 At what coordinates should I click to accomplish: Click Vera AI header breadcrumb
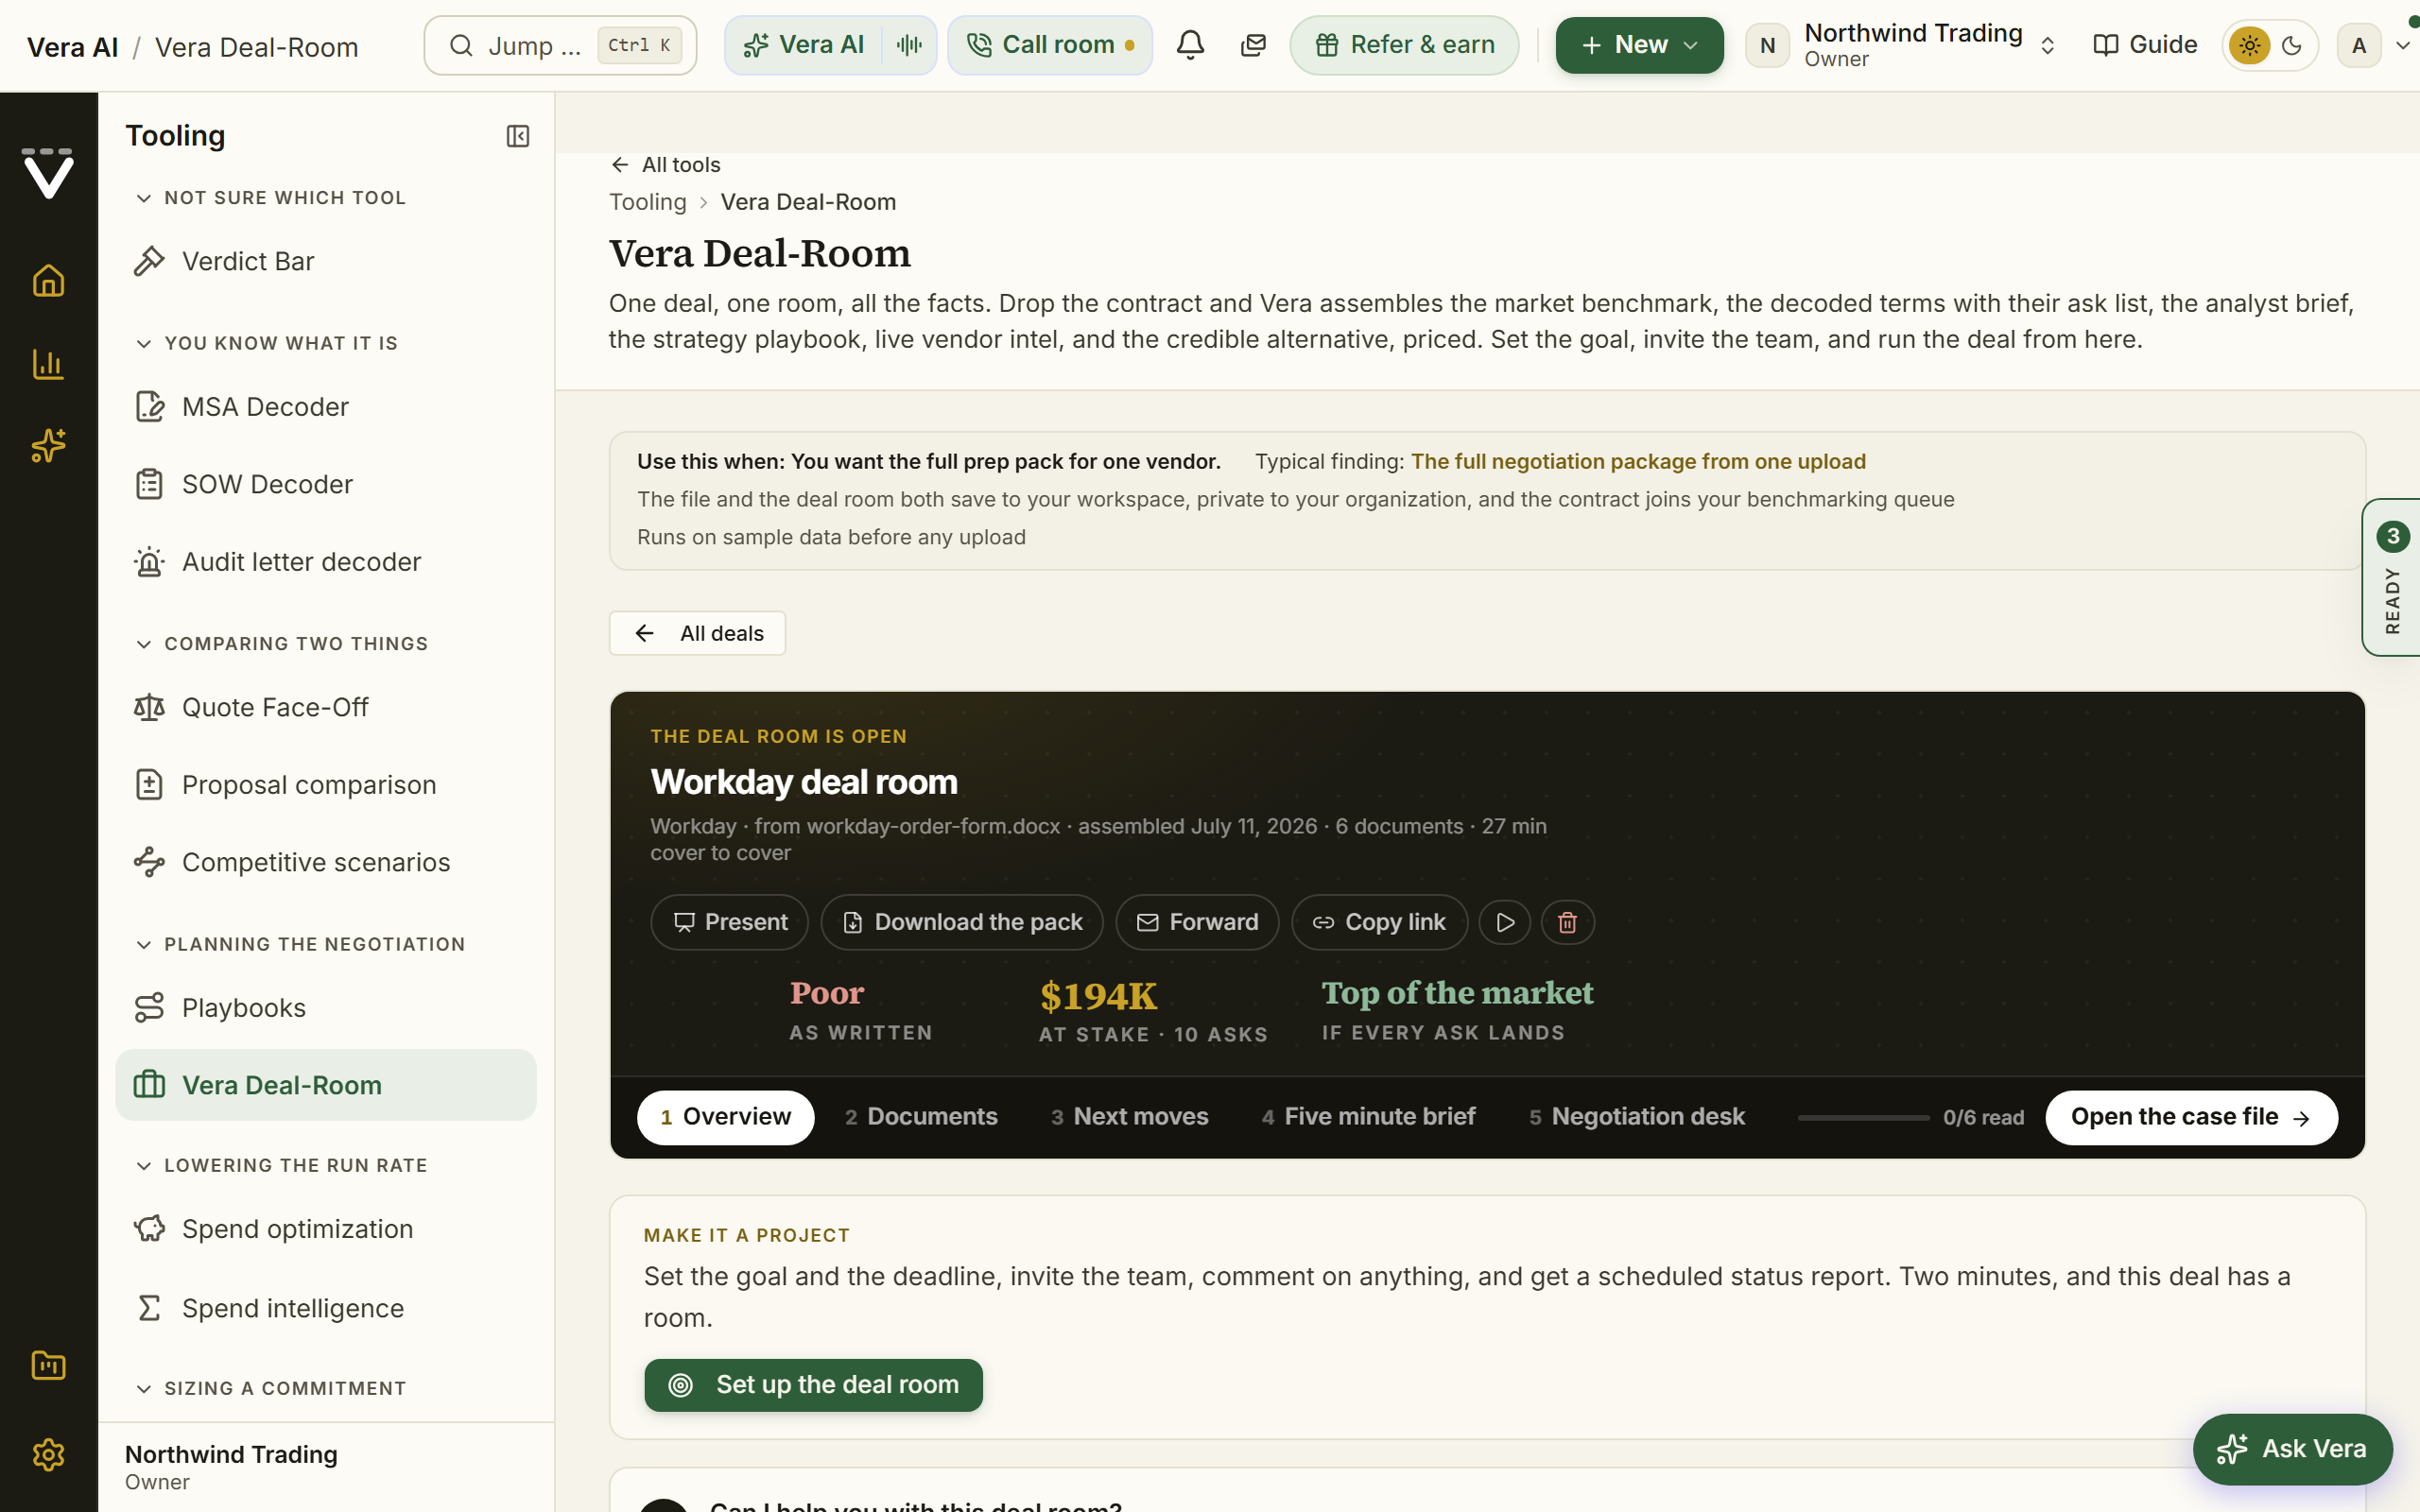(72, 47)
